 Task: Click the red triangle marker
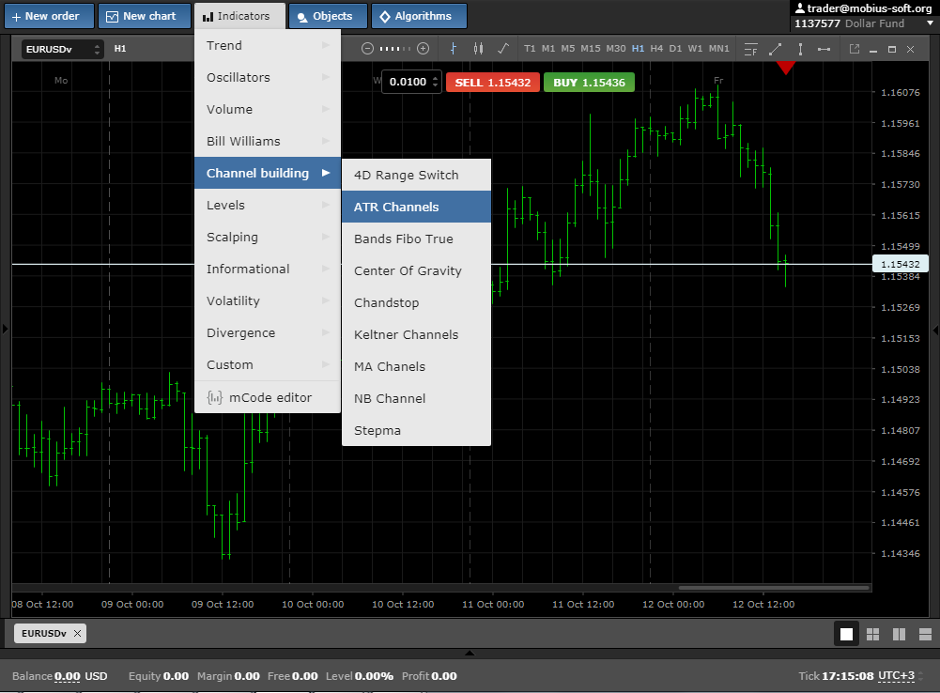pyautogui.click(x=785, y=68)
